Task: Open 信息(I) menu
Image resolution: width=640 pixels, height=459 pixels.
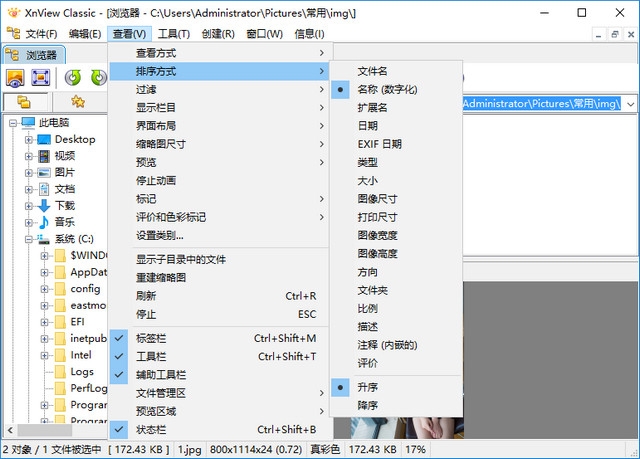Action: [x=309, y=33]
